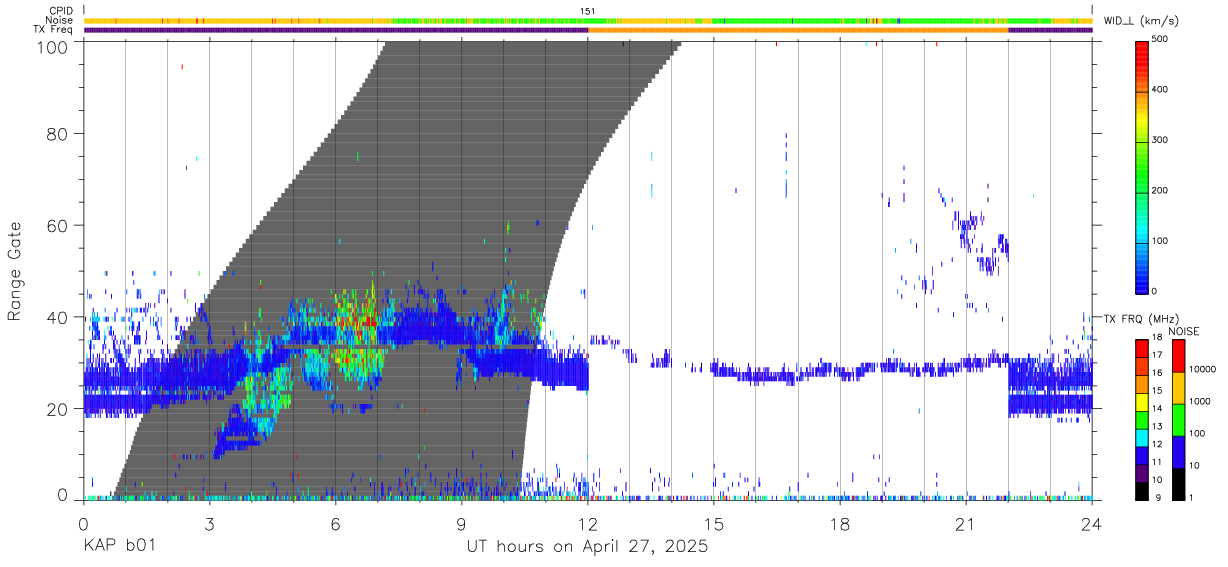This screenshot has height=567, width=1228.
Task: Click the CPID label
Action: pyautogui.click(x=59, y=11)
